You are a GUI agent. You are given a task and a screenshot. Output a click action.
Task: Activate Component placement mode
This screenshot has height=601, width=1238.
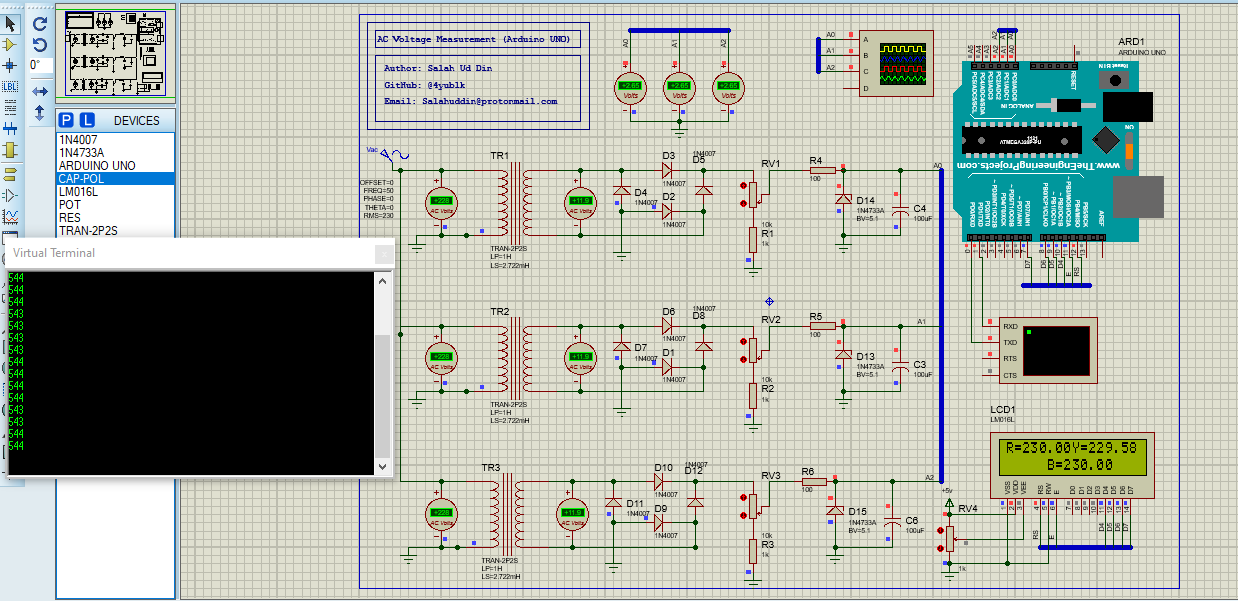(x=8, y=43)
